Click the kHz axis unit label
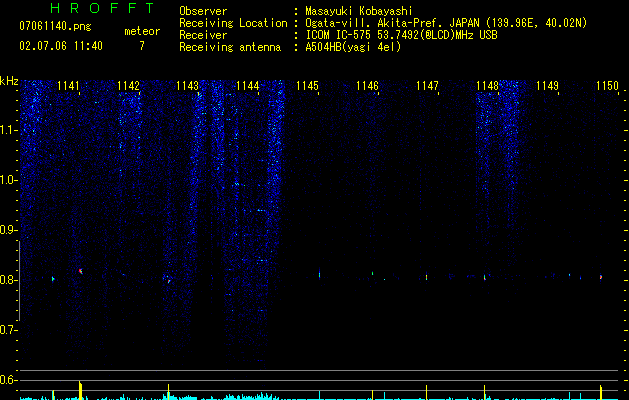The image size is (629, 400). click(9, 81)
